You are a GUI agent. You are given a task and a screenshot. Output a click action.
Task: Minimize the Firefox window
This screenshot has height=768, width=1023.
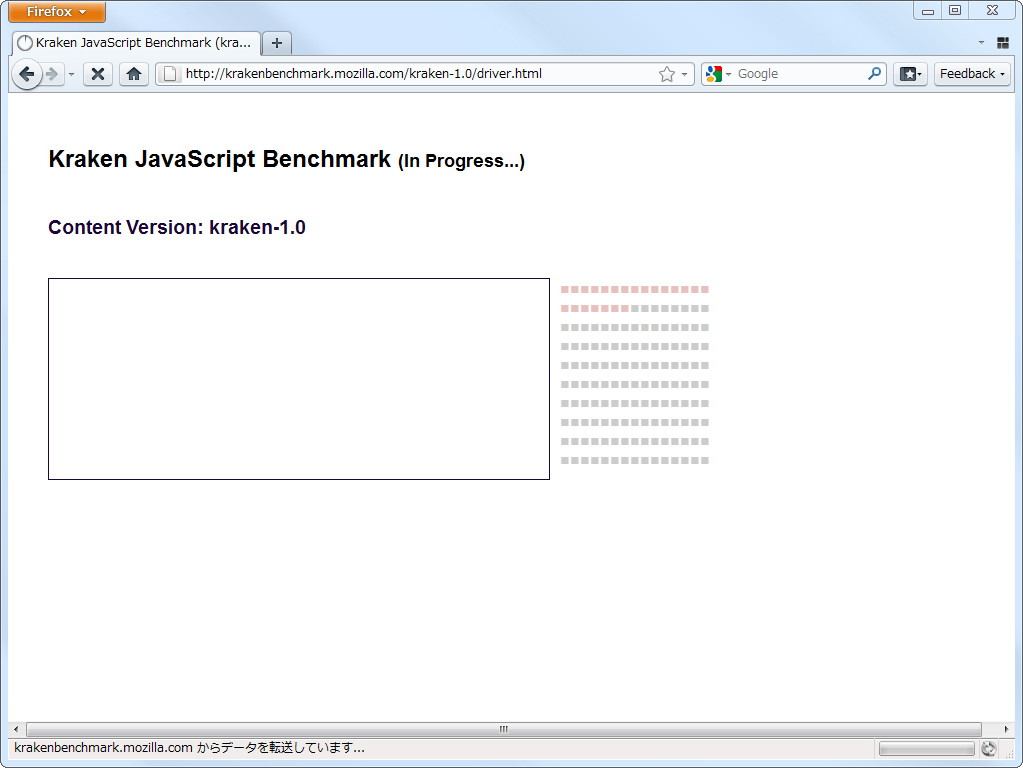[928, 11]
